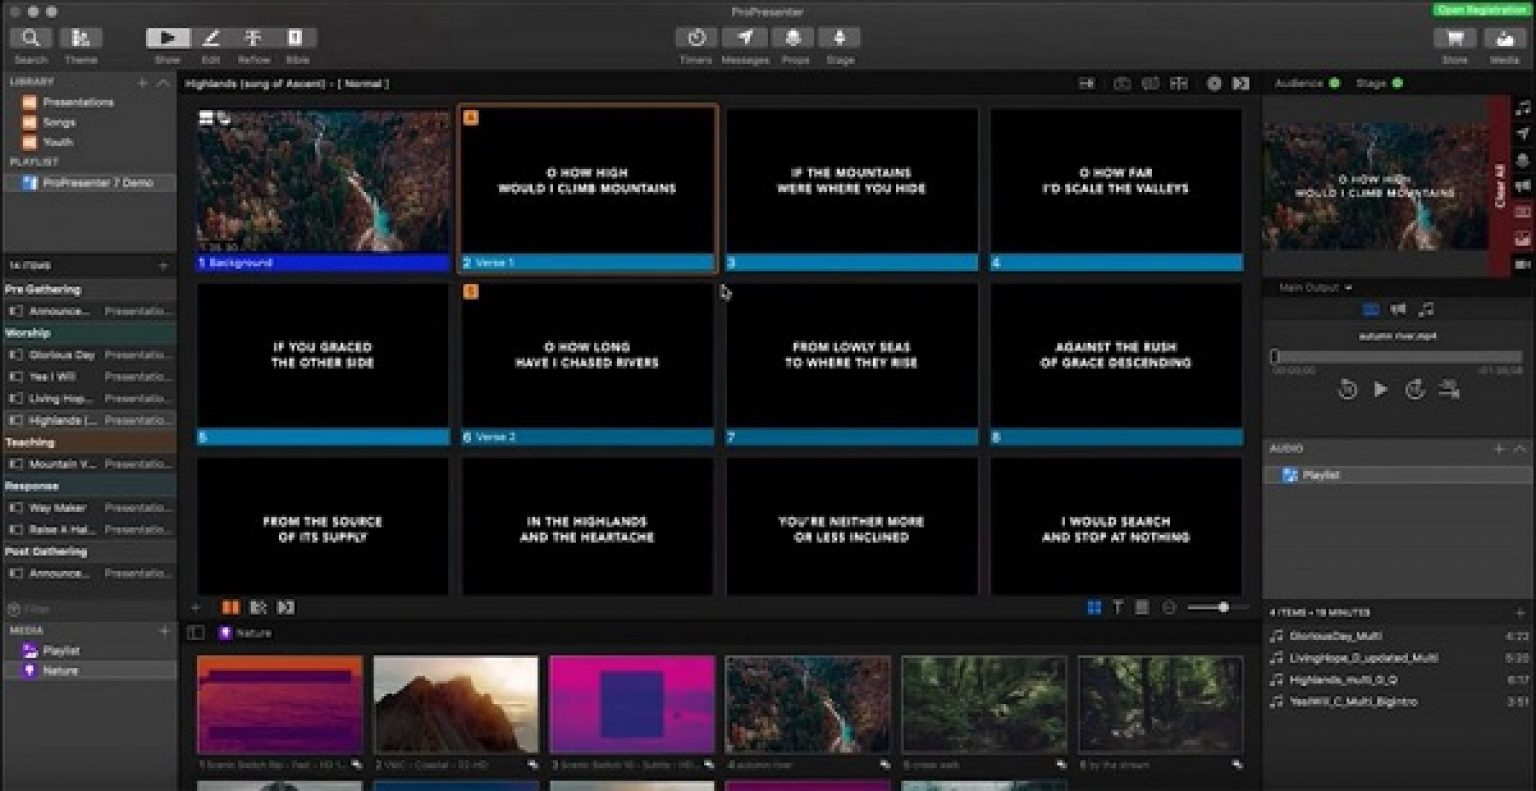Viewport: 1536px width, 791px height.
Task: Toggle the Audience output indicator
Action: tap(1334, 83)
